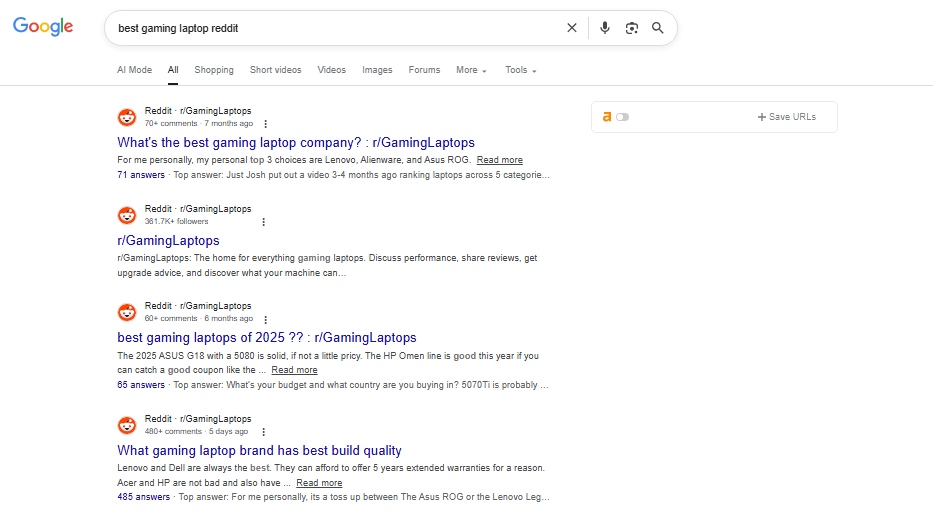Open 'What gaming laptop brand has best build quality'
This screenshot has height=518, width=933.
coord(259,450)
